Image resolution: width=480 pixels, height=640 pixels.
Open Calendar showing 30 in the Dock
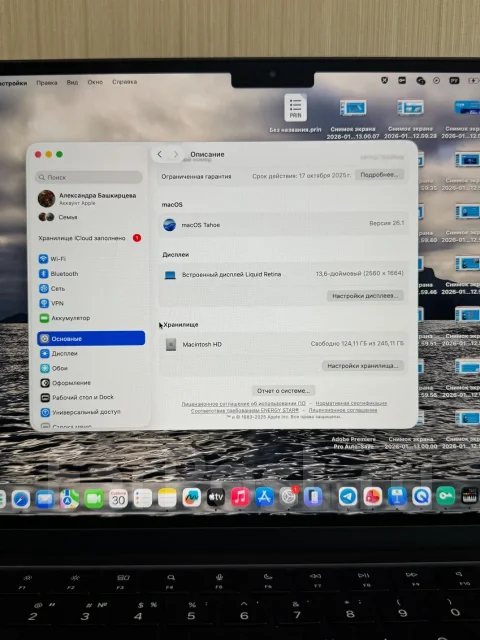[118, 498]
